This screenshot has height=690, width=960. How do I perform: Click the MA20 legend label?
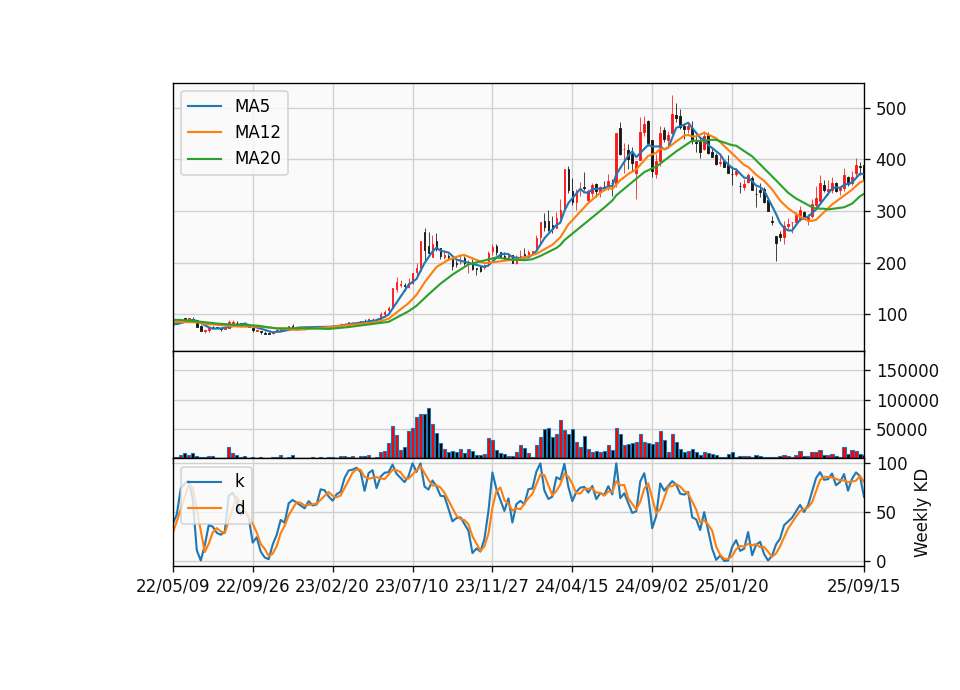[x=257, y=159]
